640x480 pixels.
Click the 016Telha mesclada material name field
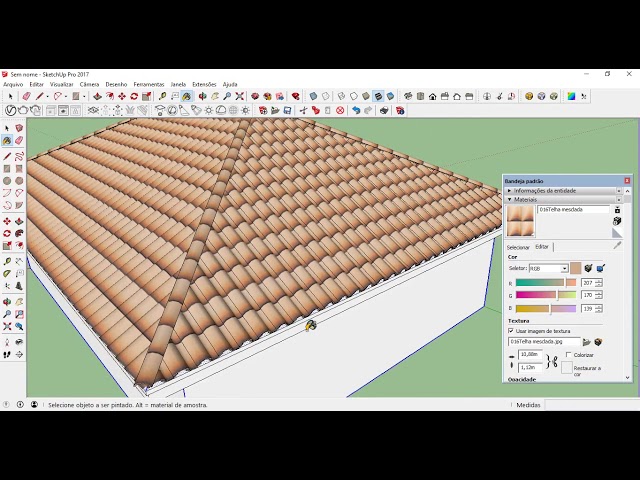tap(573, 209)
